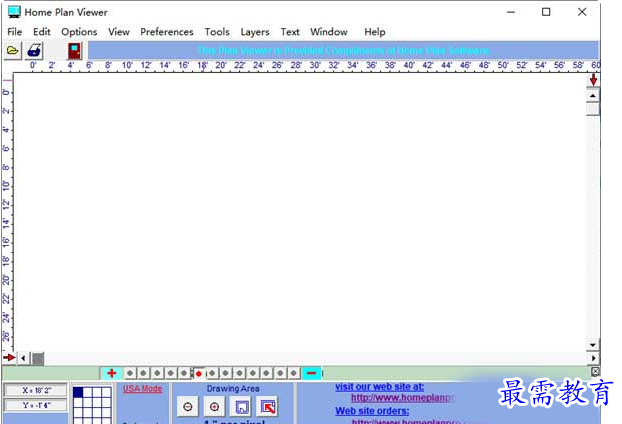Viewport: 622px width, 424px height.
Task: Open the first http://www.homeplanp… URL under 'visit our web site at:'
Action: (401, 397)
